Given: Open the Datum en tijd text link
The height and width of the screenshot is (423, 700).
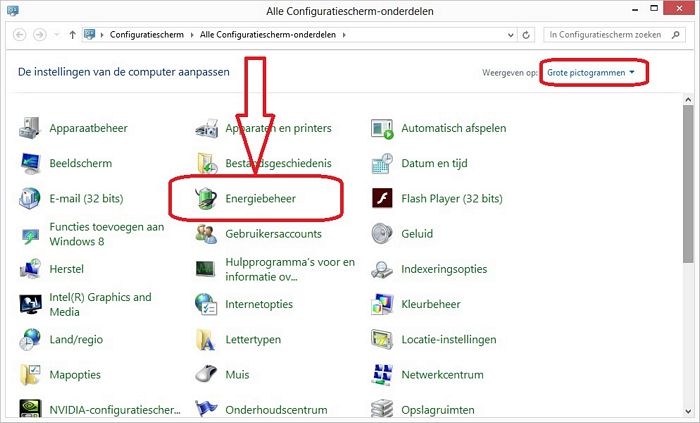Looking at the screenshot, I should (434, 163).
